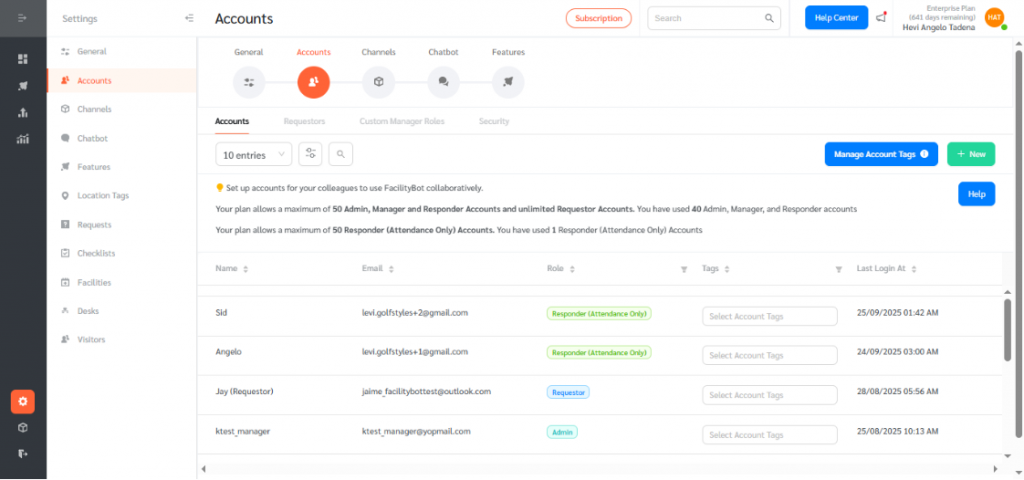Expand the 10 entries dropdown
The height and width of the screenshot is (480, 1024).
coord(254,154)
